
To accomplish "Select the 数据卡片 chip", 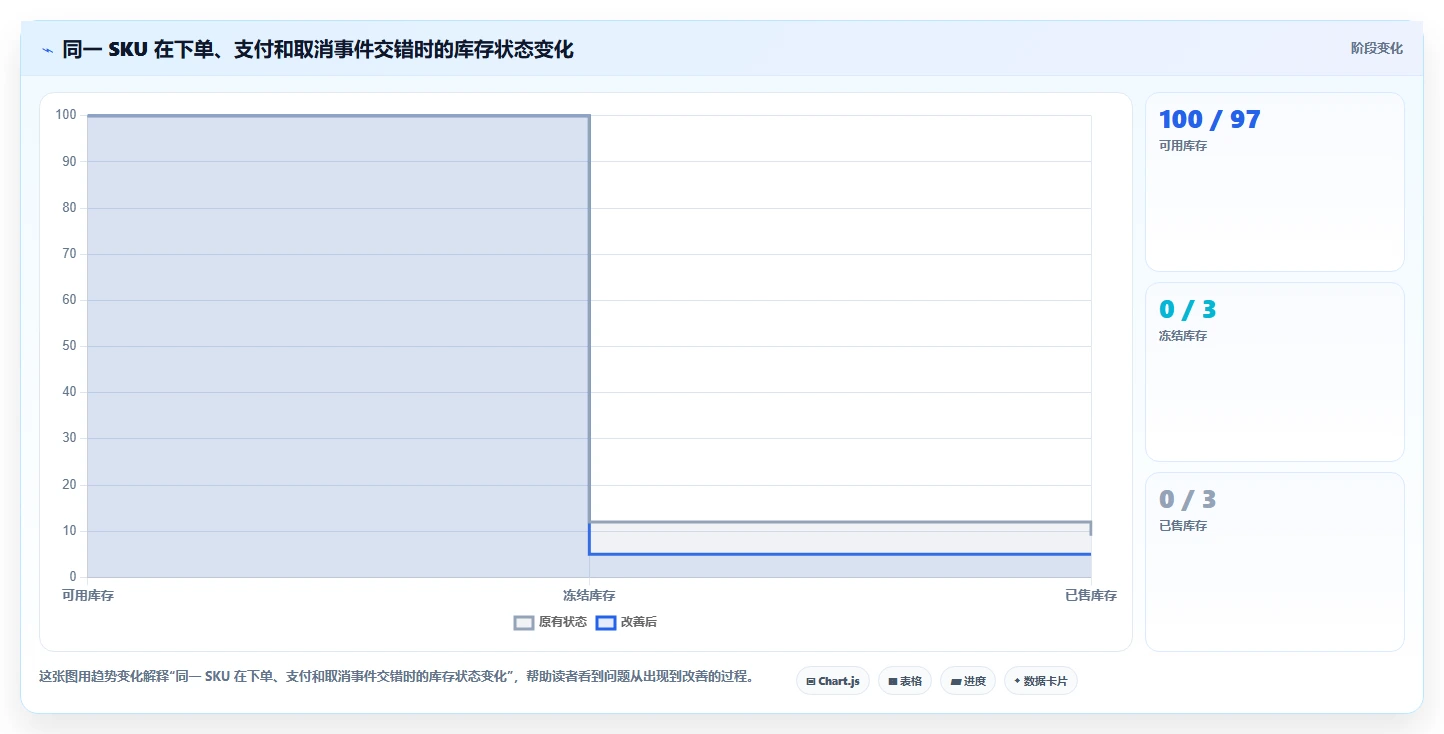I will (1040, 681).
